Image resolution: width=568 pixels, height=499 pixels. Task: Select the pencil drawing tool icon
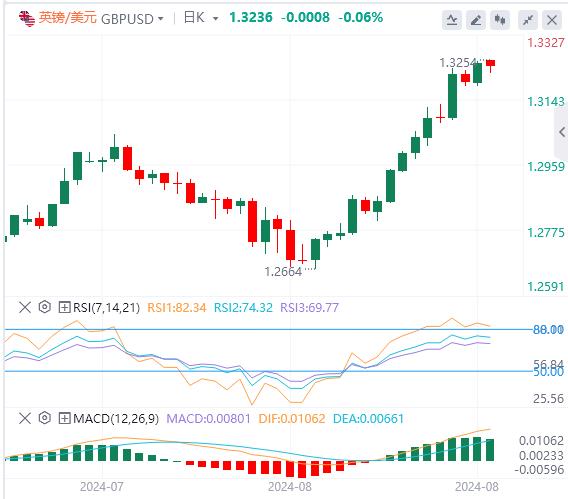coord(476,20)
